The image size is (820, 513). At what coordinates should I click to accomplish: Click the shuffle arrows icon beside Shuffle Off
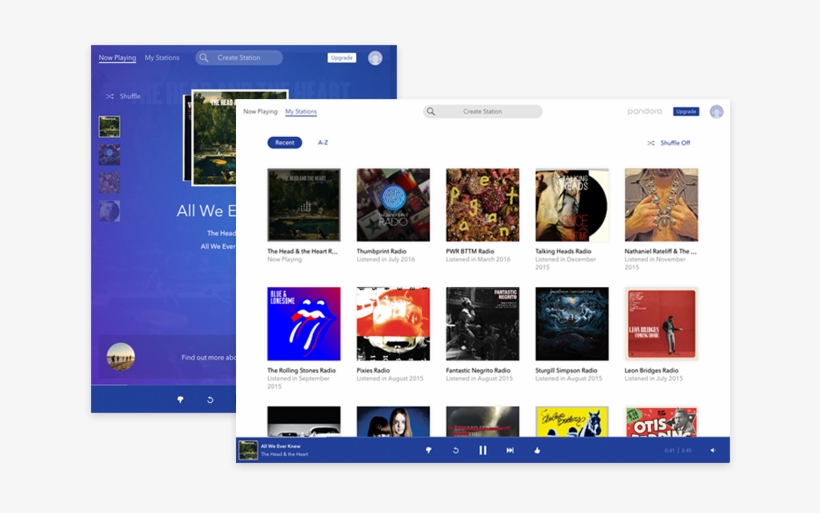(651, 143)
